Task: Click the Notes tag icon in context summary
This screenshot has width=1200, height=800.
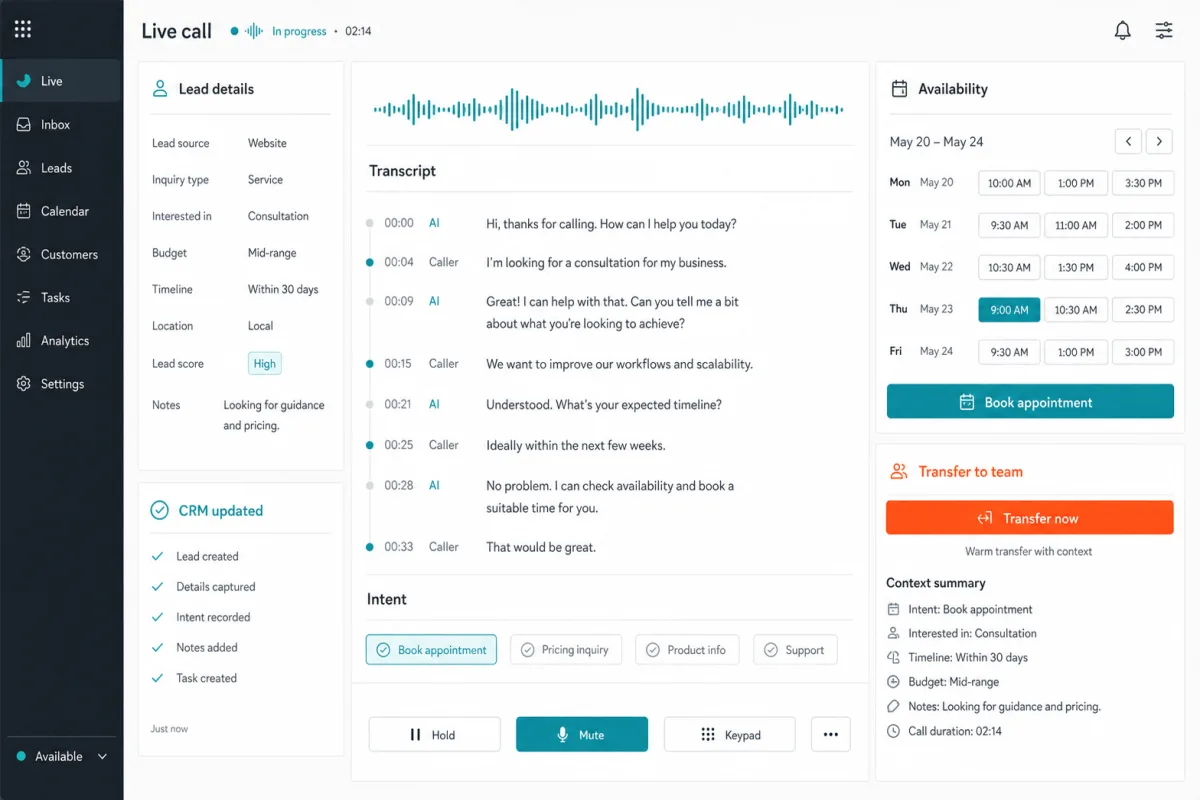Action: (894, 706)
